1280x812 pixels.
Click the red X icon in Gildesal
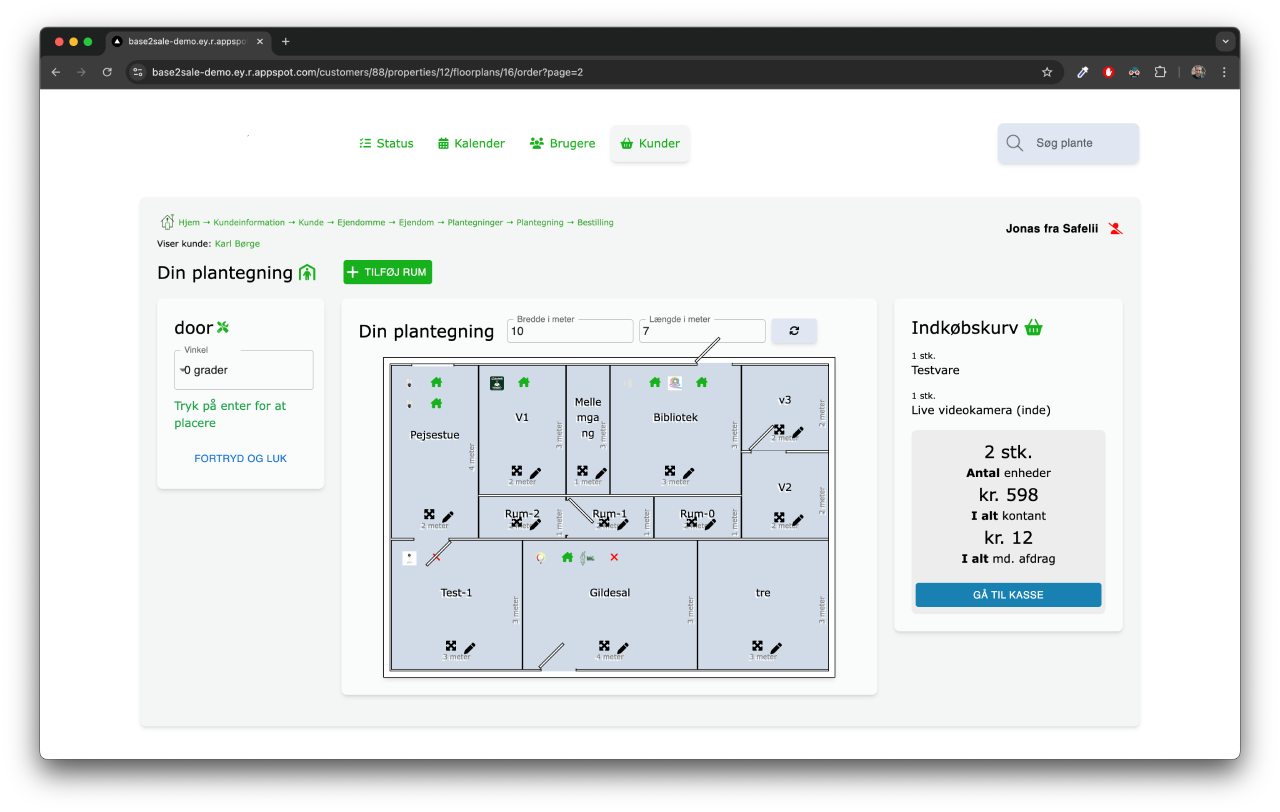tap(614, 557)
